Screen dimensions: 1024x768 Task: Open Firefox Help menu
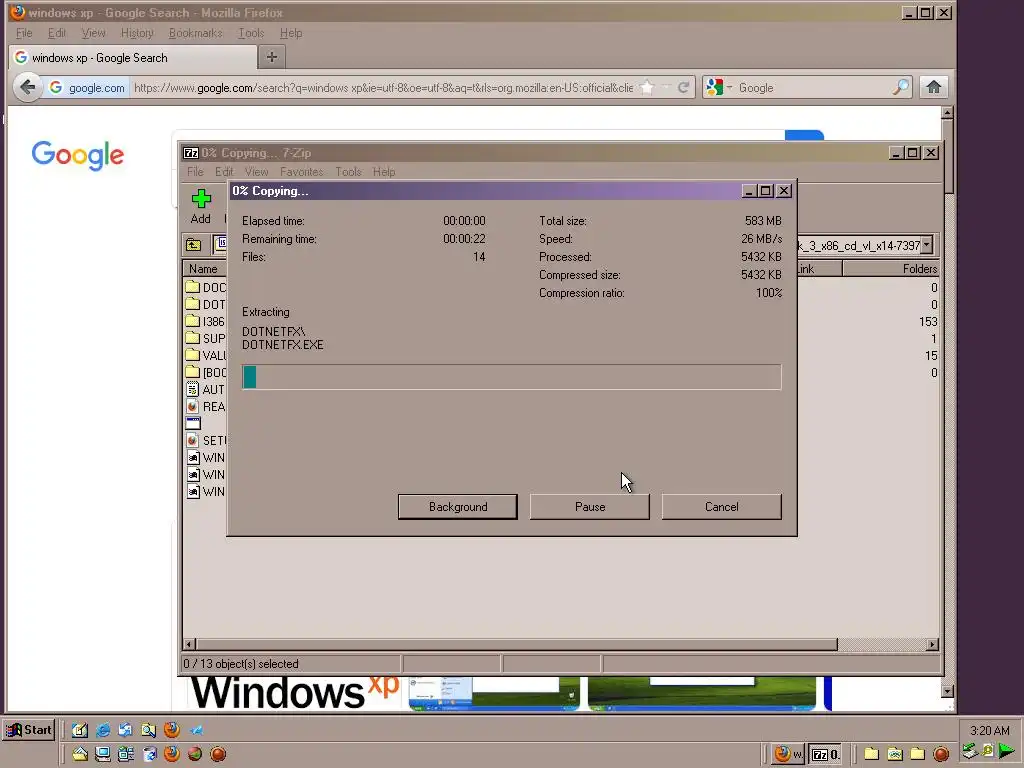point(291,33)
